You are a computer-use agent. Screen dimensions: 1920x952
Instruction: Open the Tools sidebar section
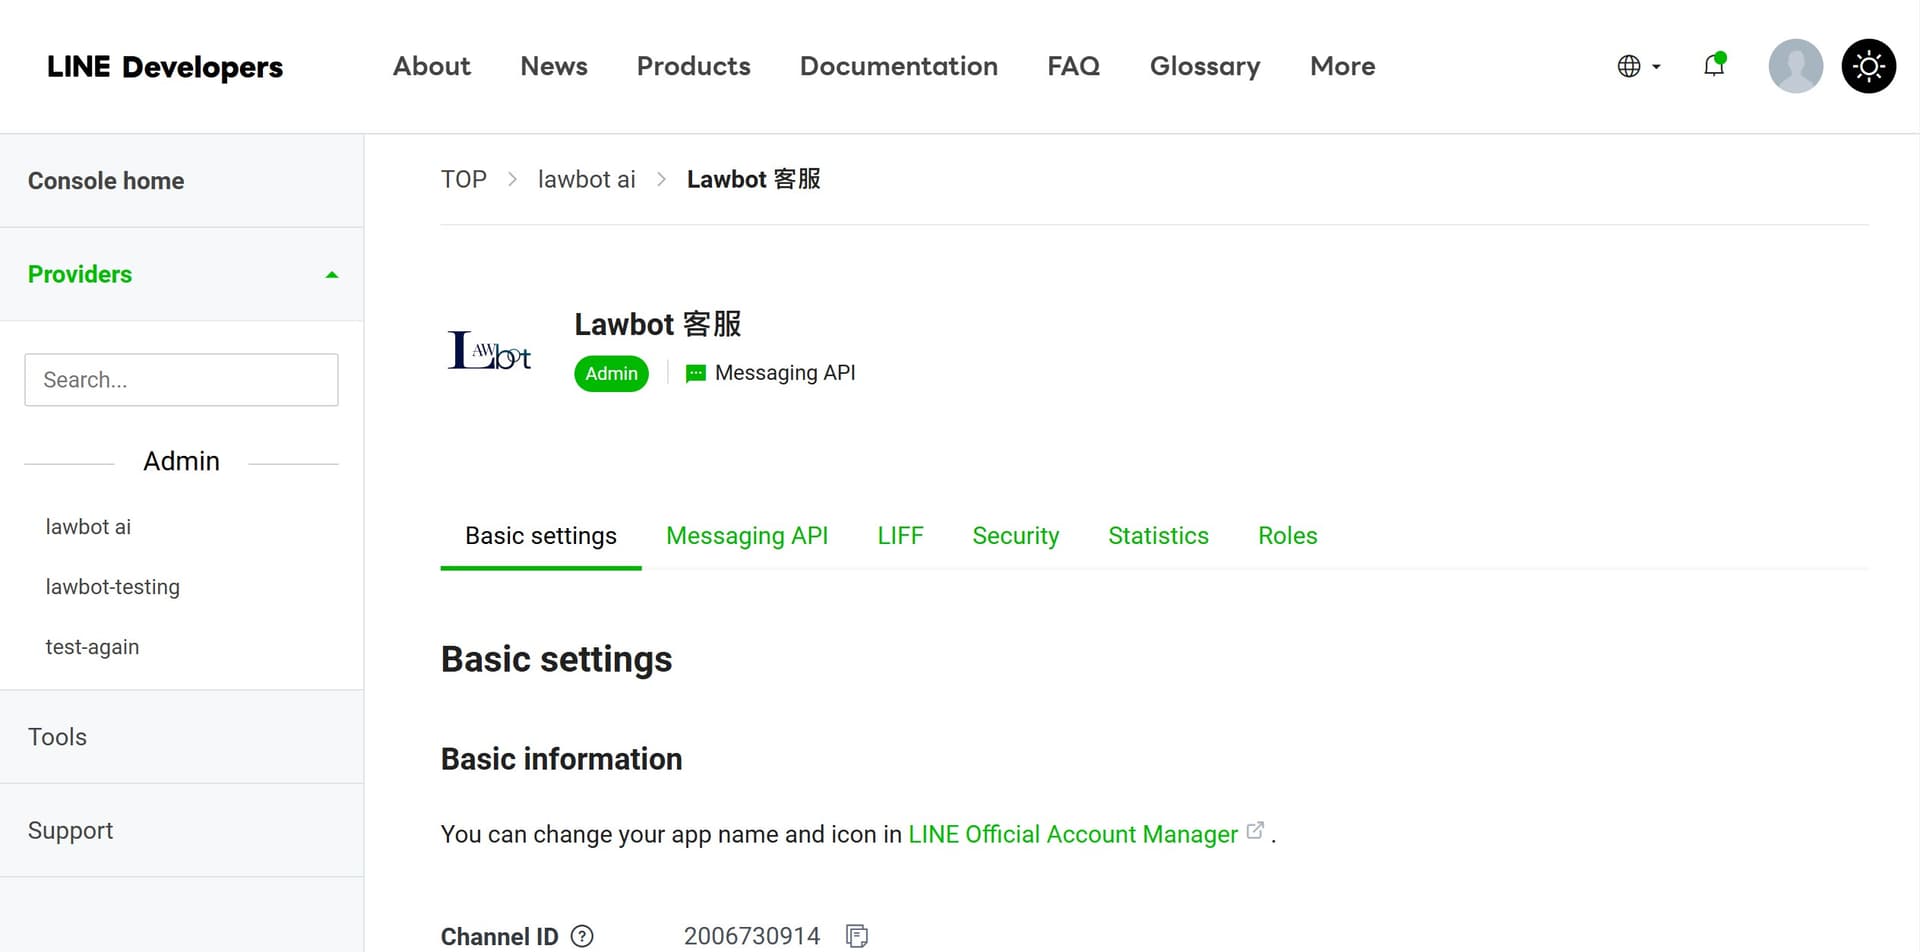[57, 737]
